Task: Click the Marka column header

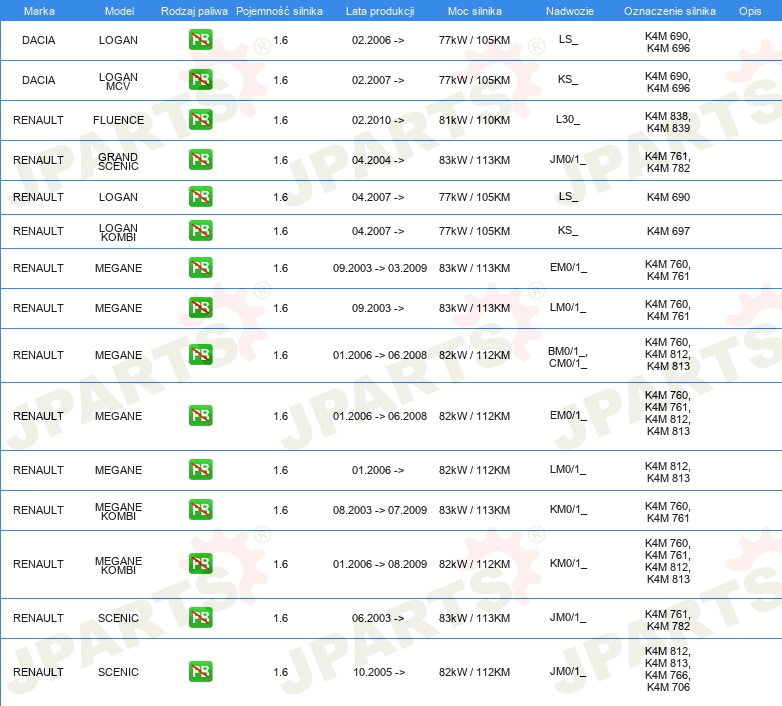Action: pos(39,11)
